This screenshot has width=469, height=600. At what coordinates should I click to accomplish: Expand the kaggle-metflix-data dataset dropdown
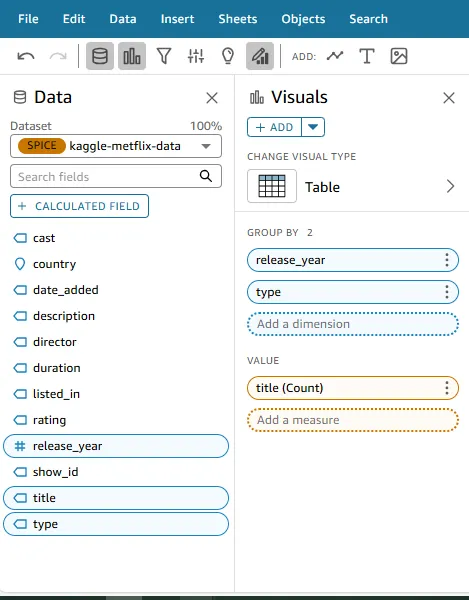pyautogui.click(x=206, y=146)
